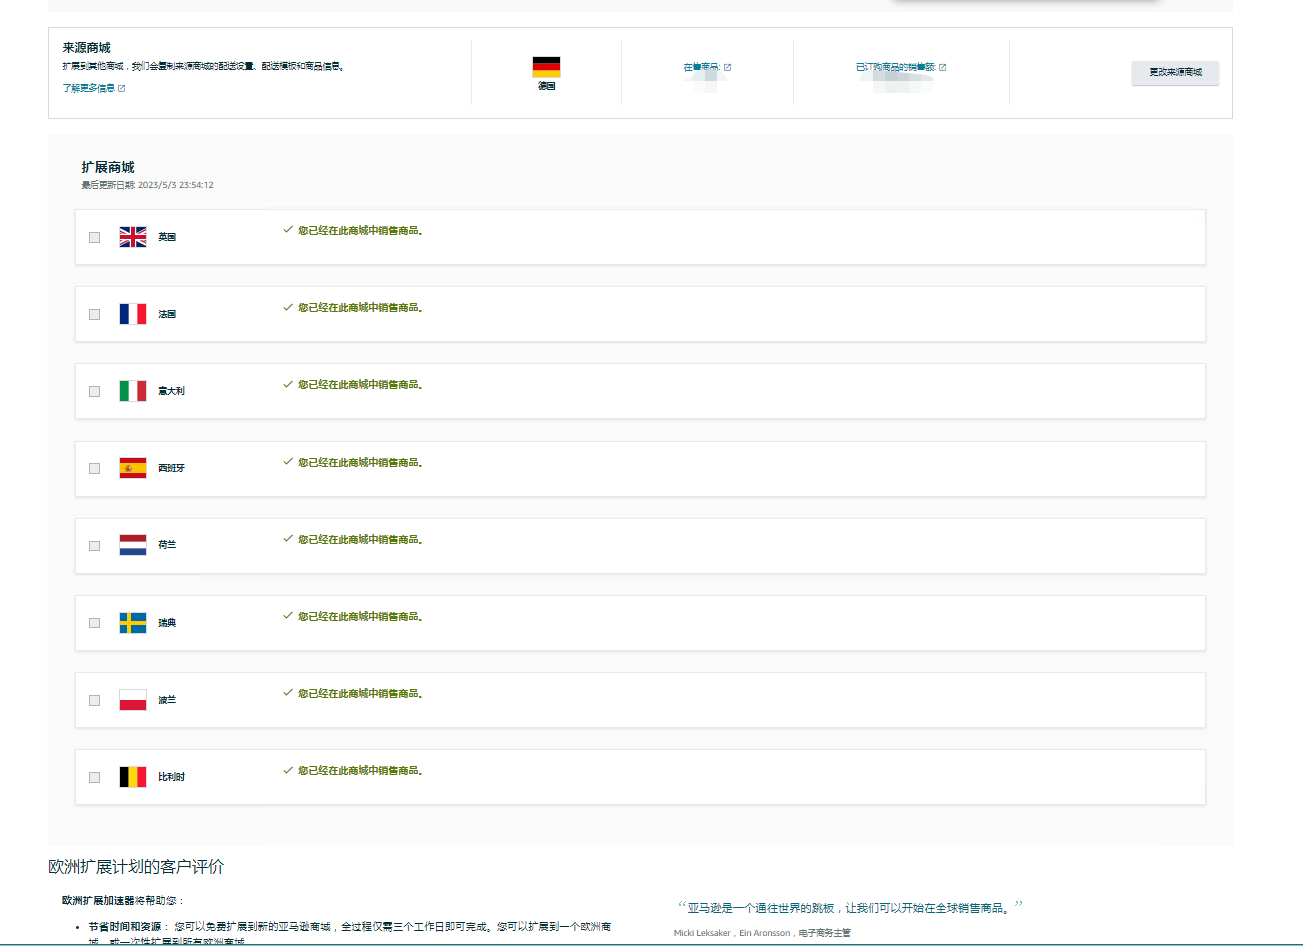Click external-link icon beside 在售商品
Screen dimensions: 1303x946
pos(728,67)
